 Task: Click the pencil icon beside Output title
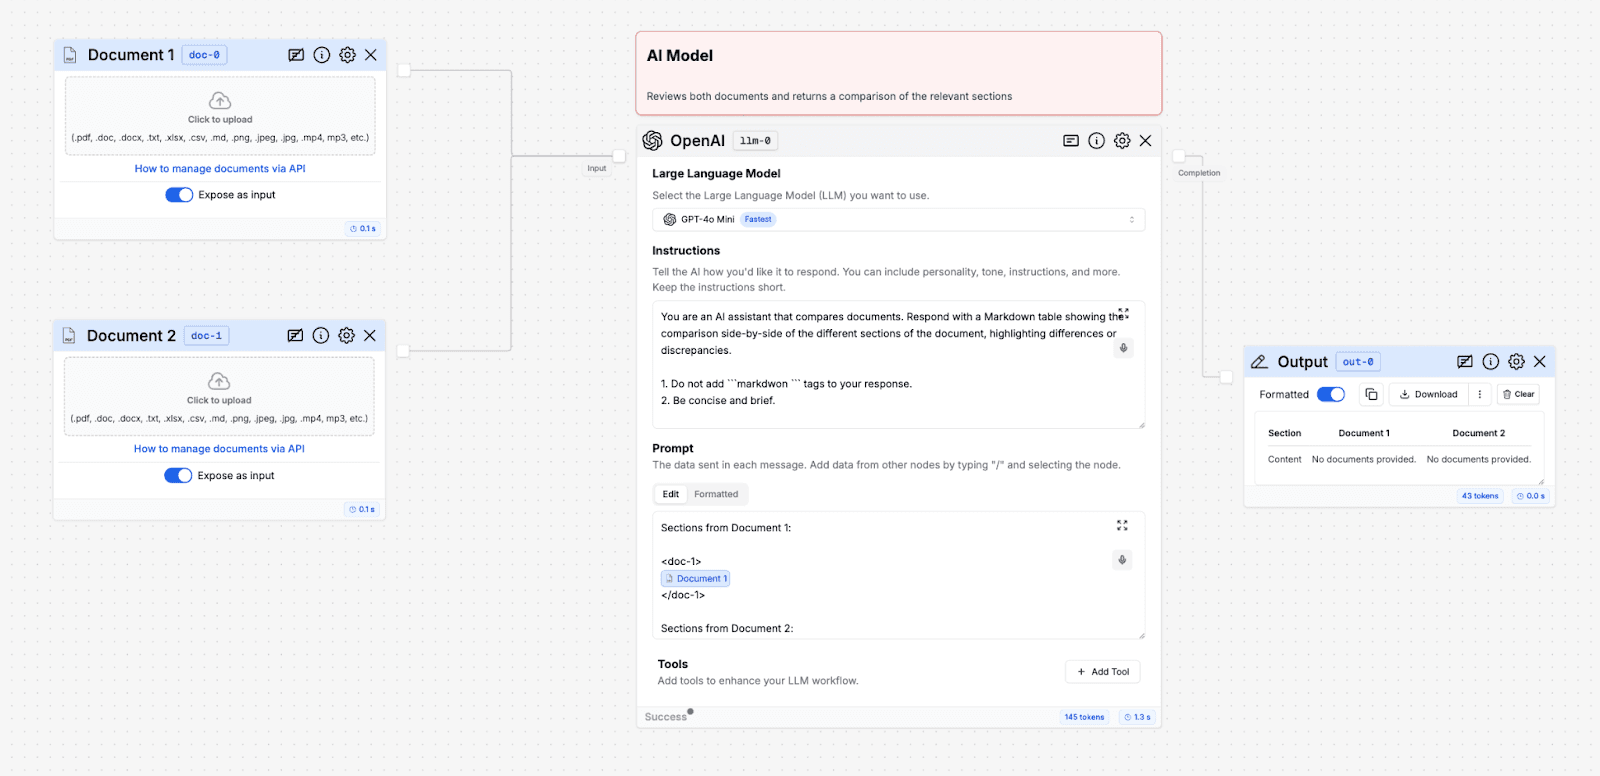(x=1260, y=362)
